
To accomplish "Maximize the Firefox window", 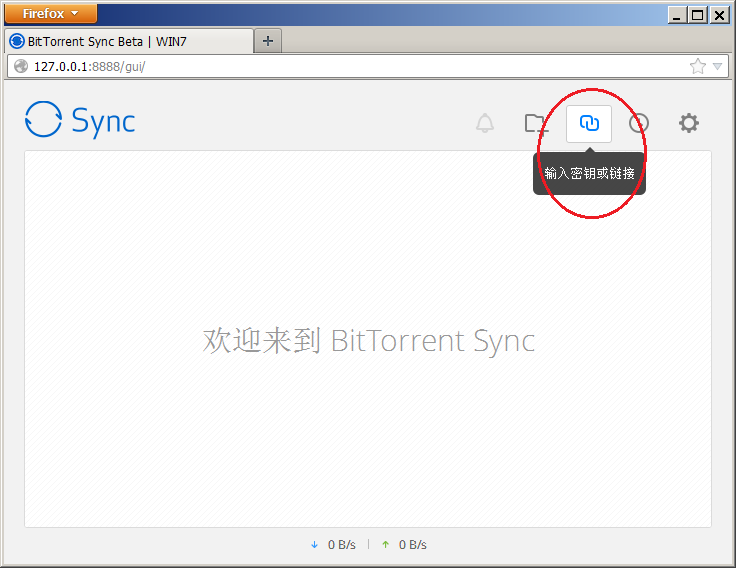I will [698, 14].
